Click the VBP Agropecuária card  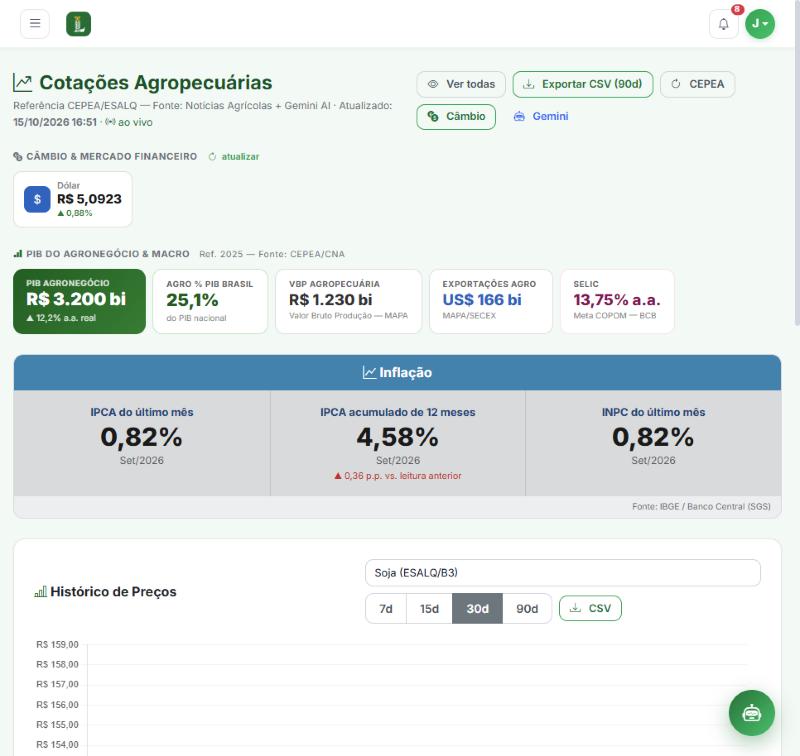tap(348, 301)
